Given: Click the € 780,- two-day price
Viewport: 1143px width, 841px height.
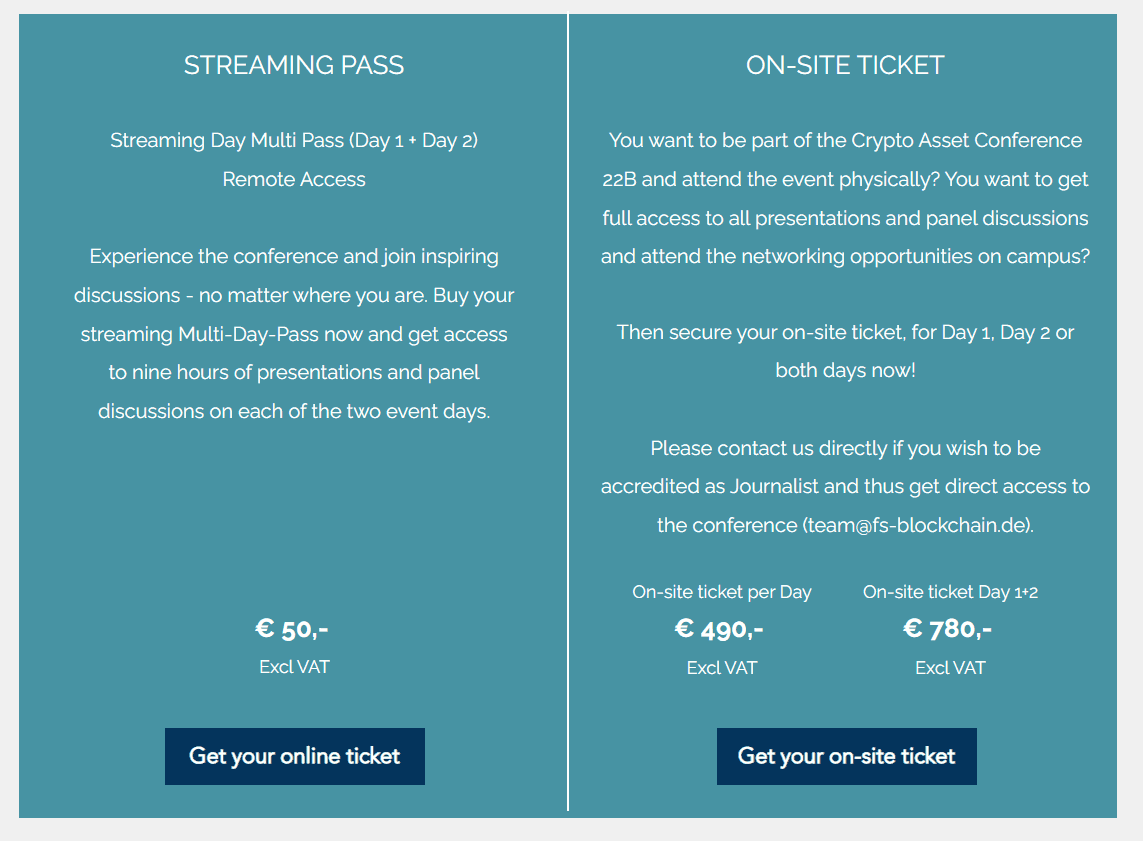Looking at the screenshot, I should point(948,629).
